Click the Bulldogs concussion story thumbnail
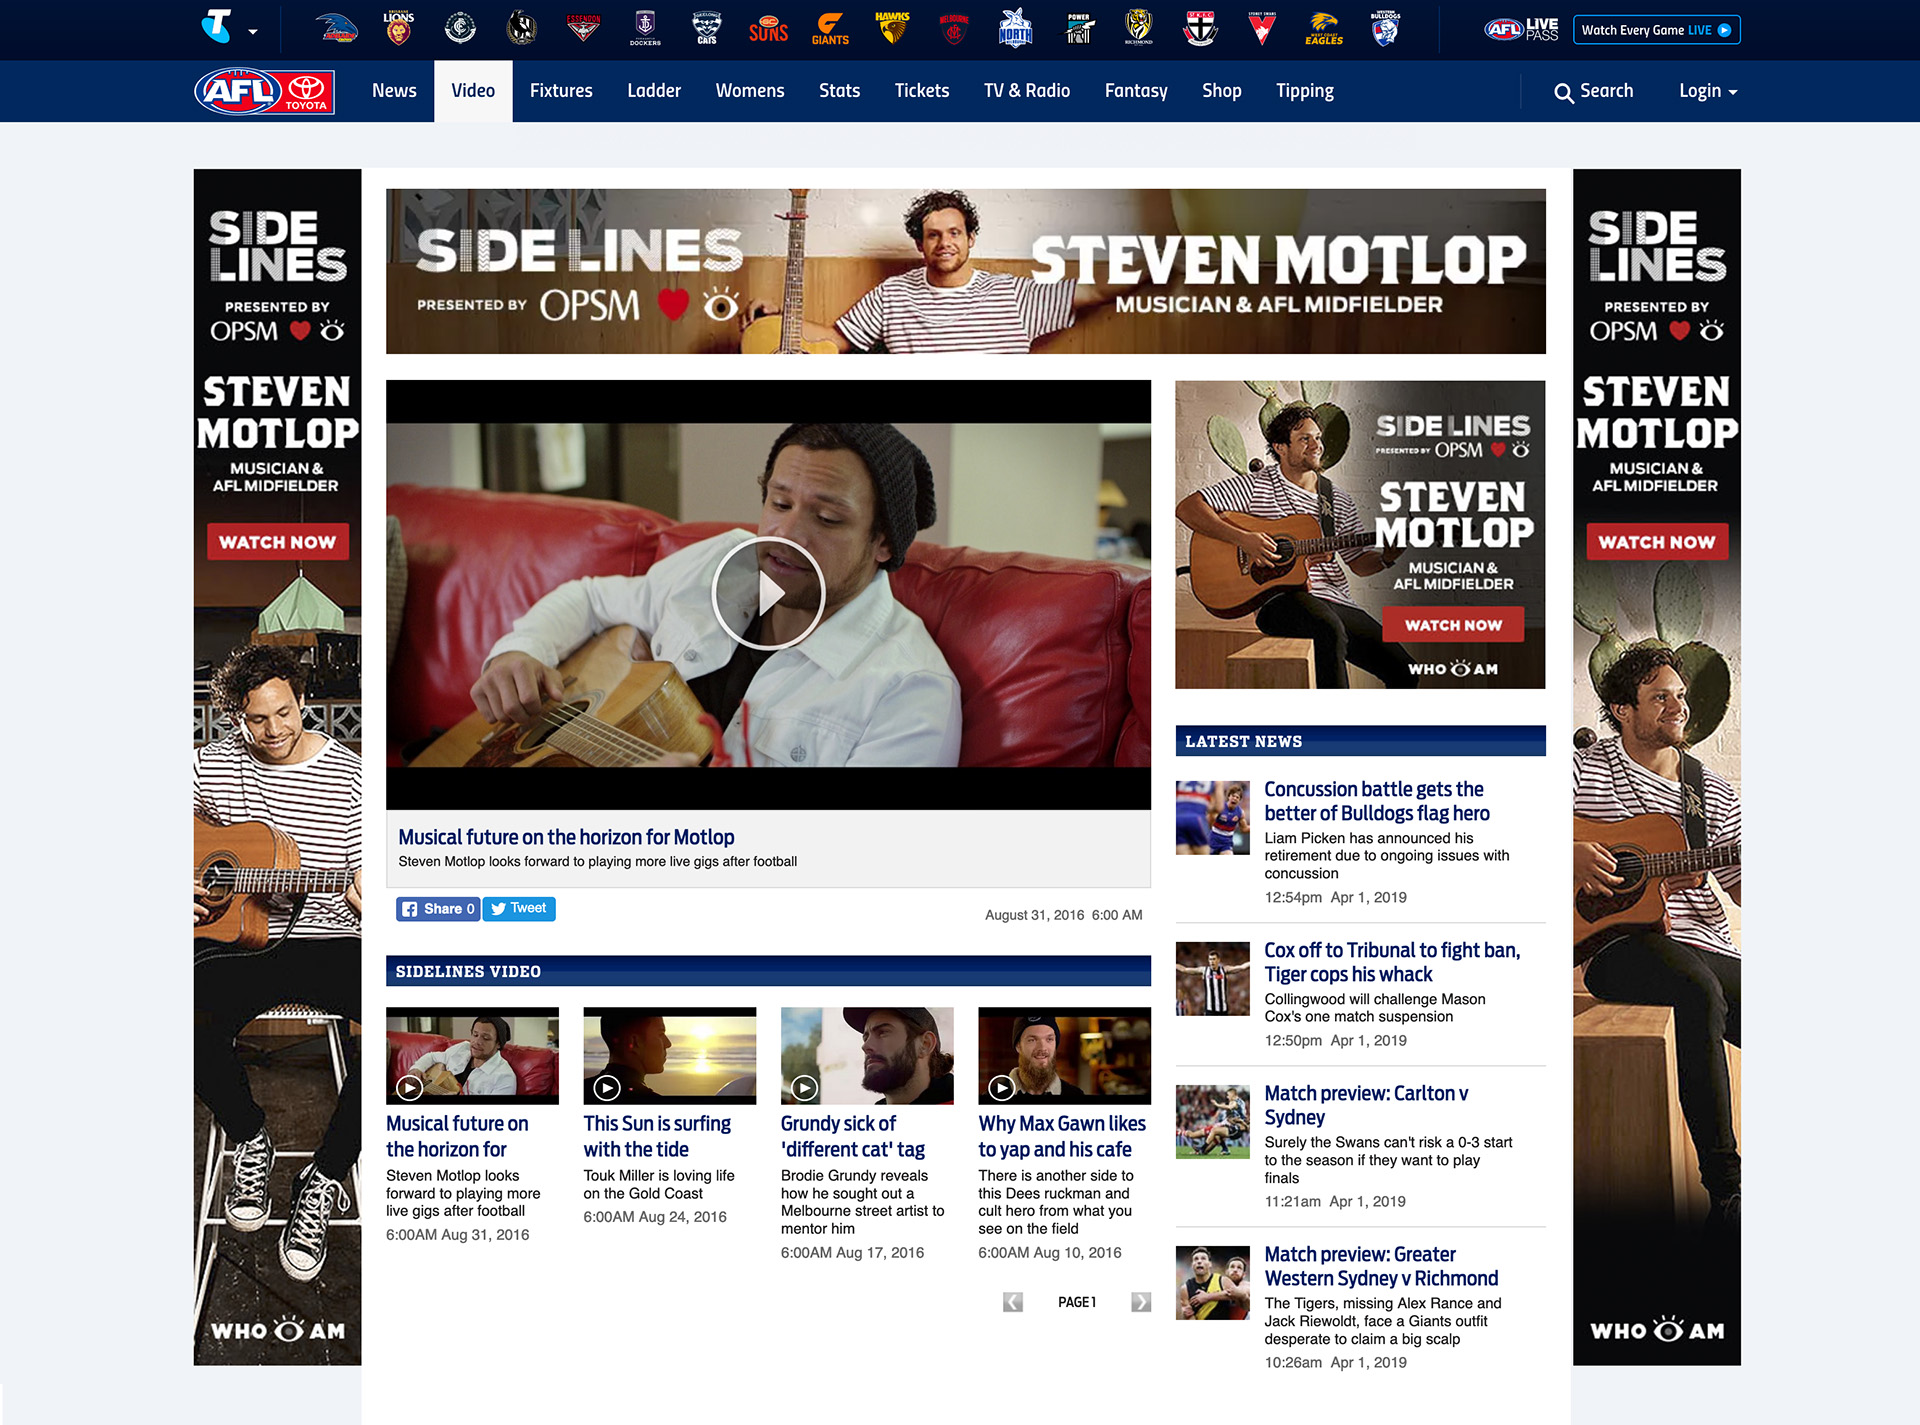The image size is (1920, 1425). (1213, 818)
